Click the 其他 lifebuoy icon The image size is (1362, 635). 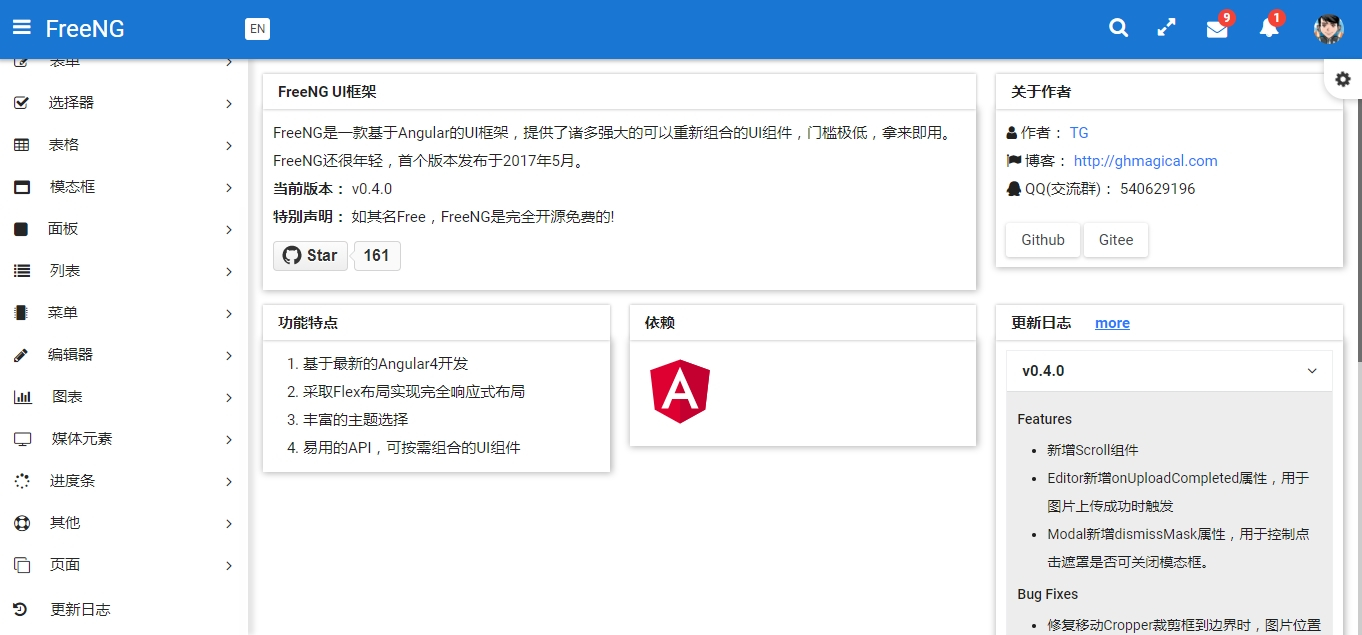tap(21, 523)
